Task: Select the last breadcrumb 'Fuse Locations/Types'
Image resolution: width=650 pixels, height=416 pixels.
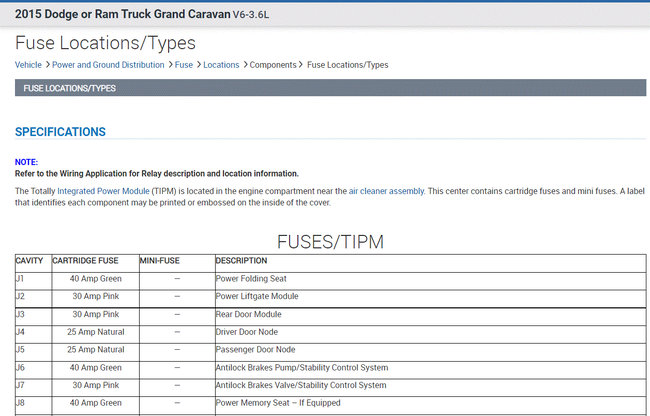Action: (x=347, y=65)
